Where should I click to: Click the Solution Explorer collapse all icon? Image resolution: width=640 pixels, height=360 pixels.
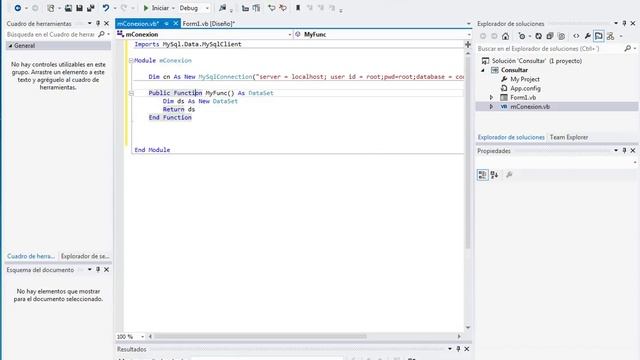click(x=550, y=36)
